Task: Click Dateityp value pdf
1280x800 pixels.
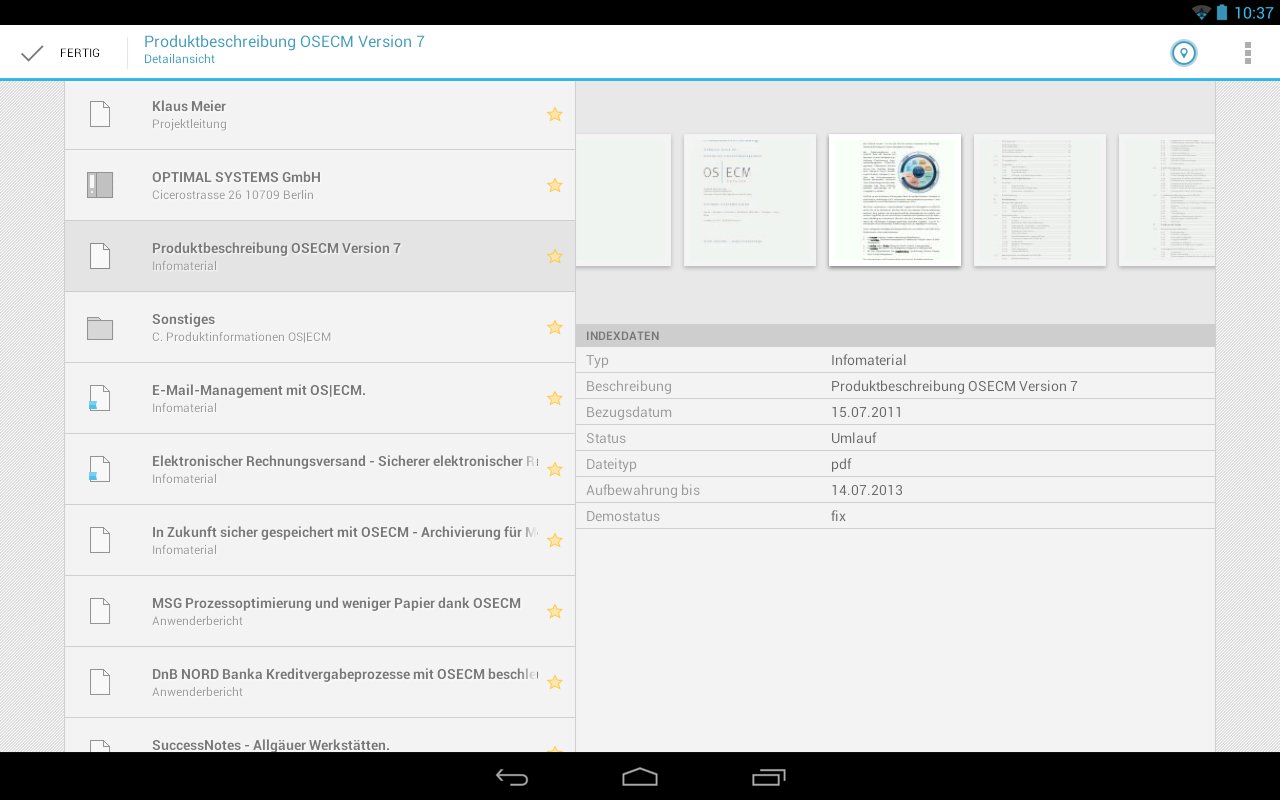Action: (841, 464)
